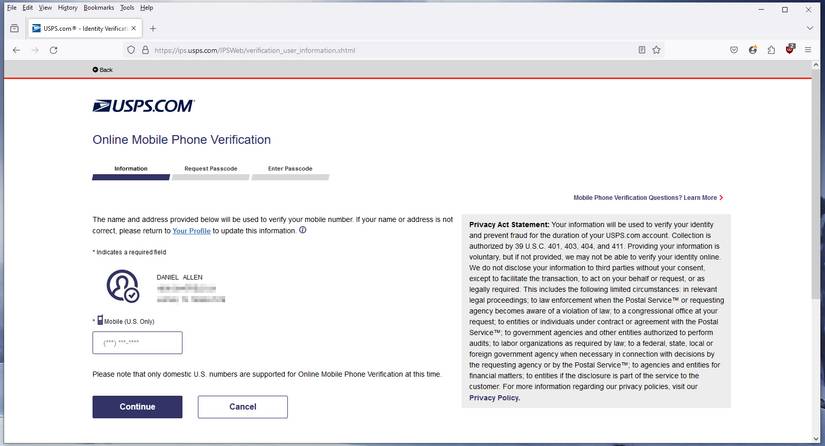Open the Bookmarks menu

98,7
